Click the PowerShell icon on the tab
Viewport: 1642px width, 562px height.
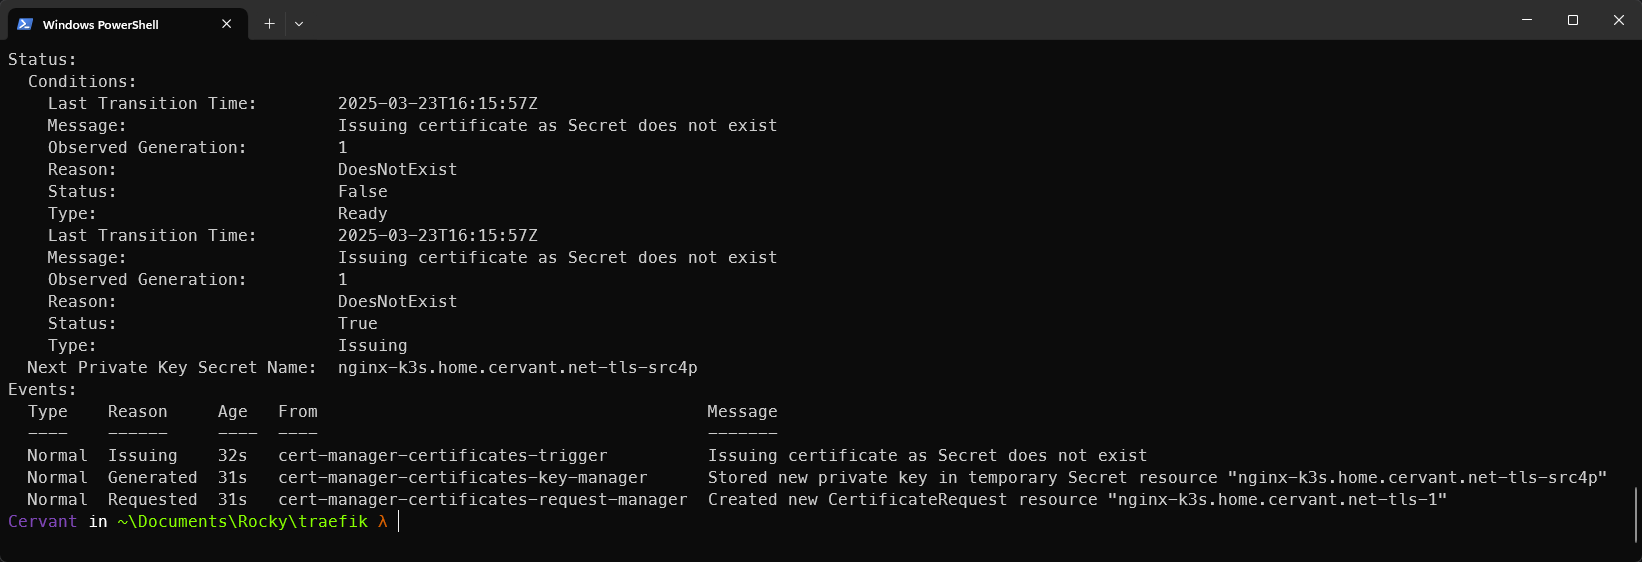tap(25, 24)
